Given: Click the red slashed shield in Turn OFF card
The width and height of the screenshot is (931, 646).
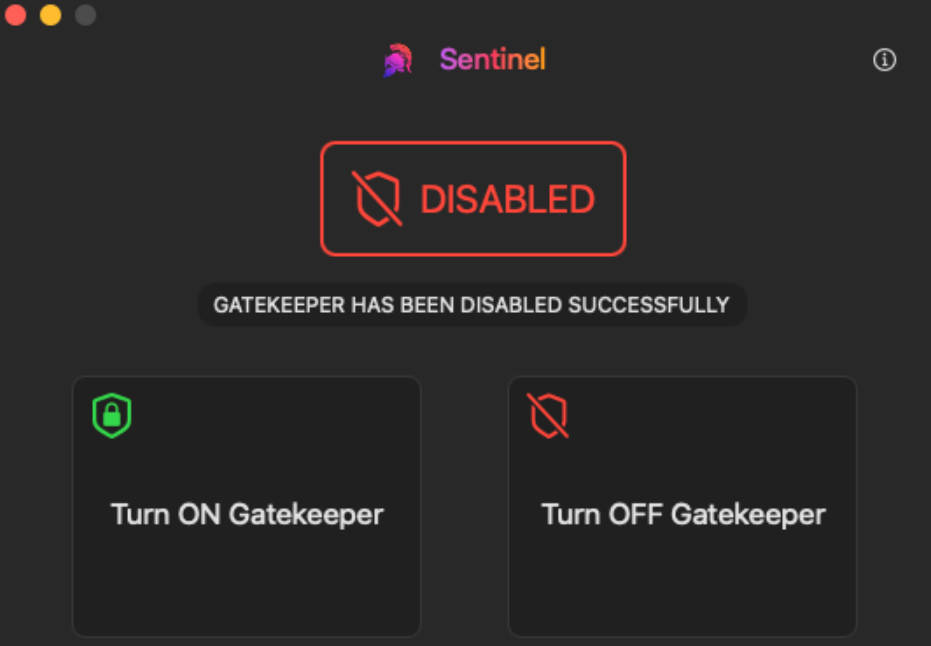Looking at the screenshot, I should (548, 416).
